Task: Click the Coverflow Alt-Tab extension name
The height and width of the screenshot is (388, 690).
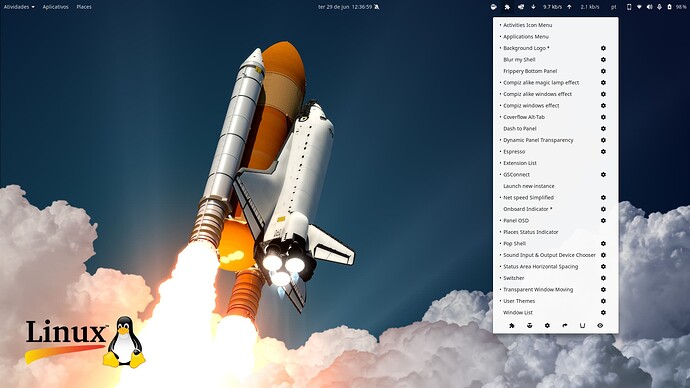Action: tap(524, 117)
